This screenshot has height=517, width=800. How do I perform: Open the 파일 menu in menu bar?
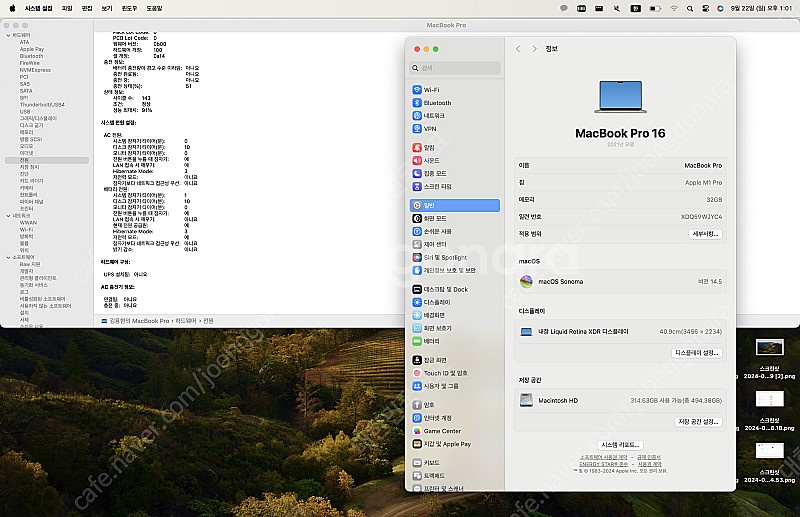pyautogui.click(x=67, y=8)
